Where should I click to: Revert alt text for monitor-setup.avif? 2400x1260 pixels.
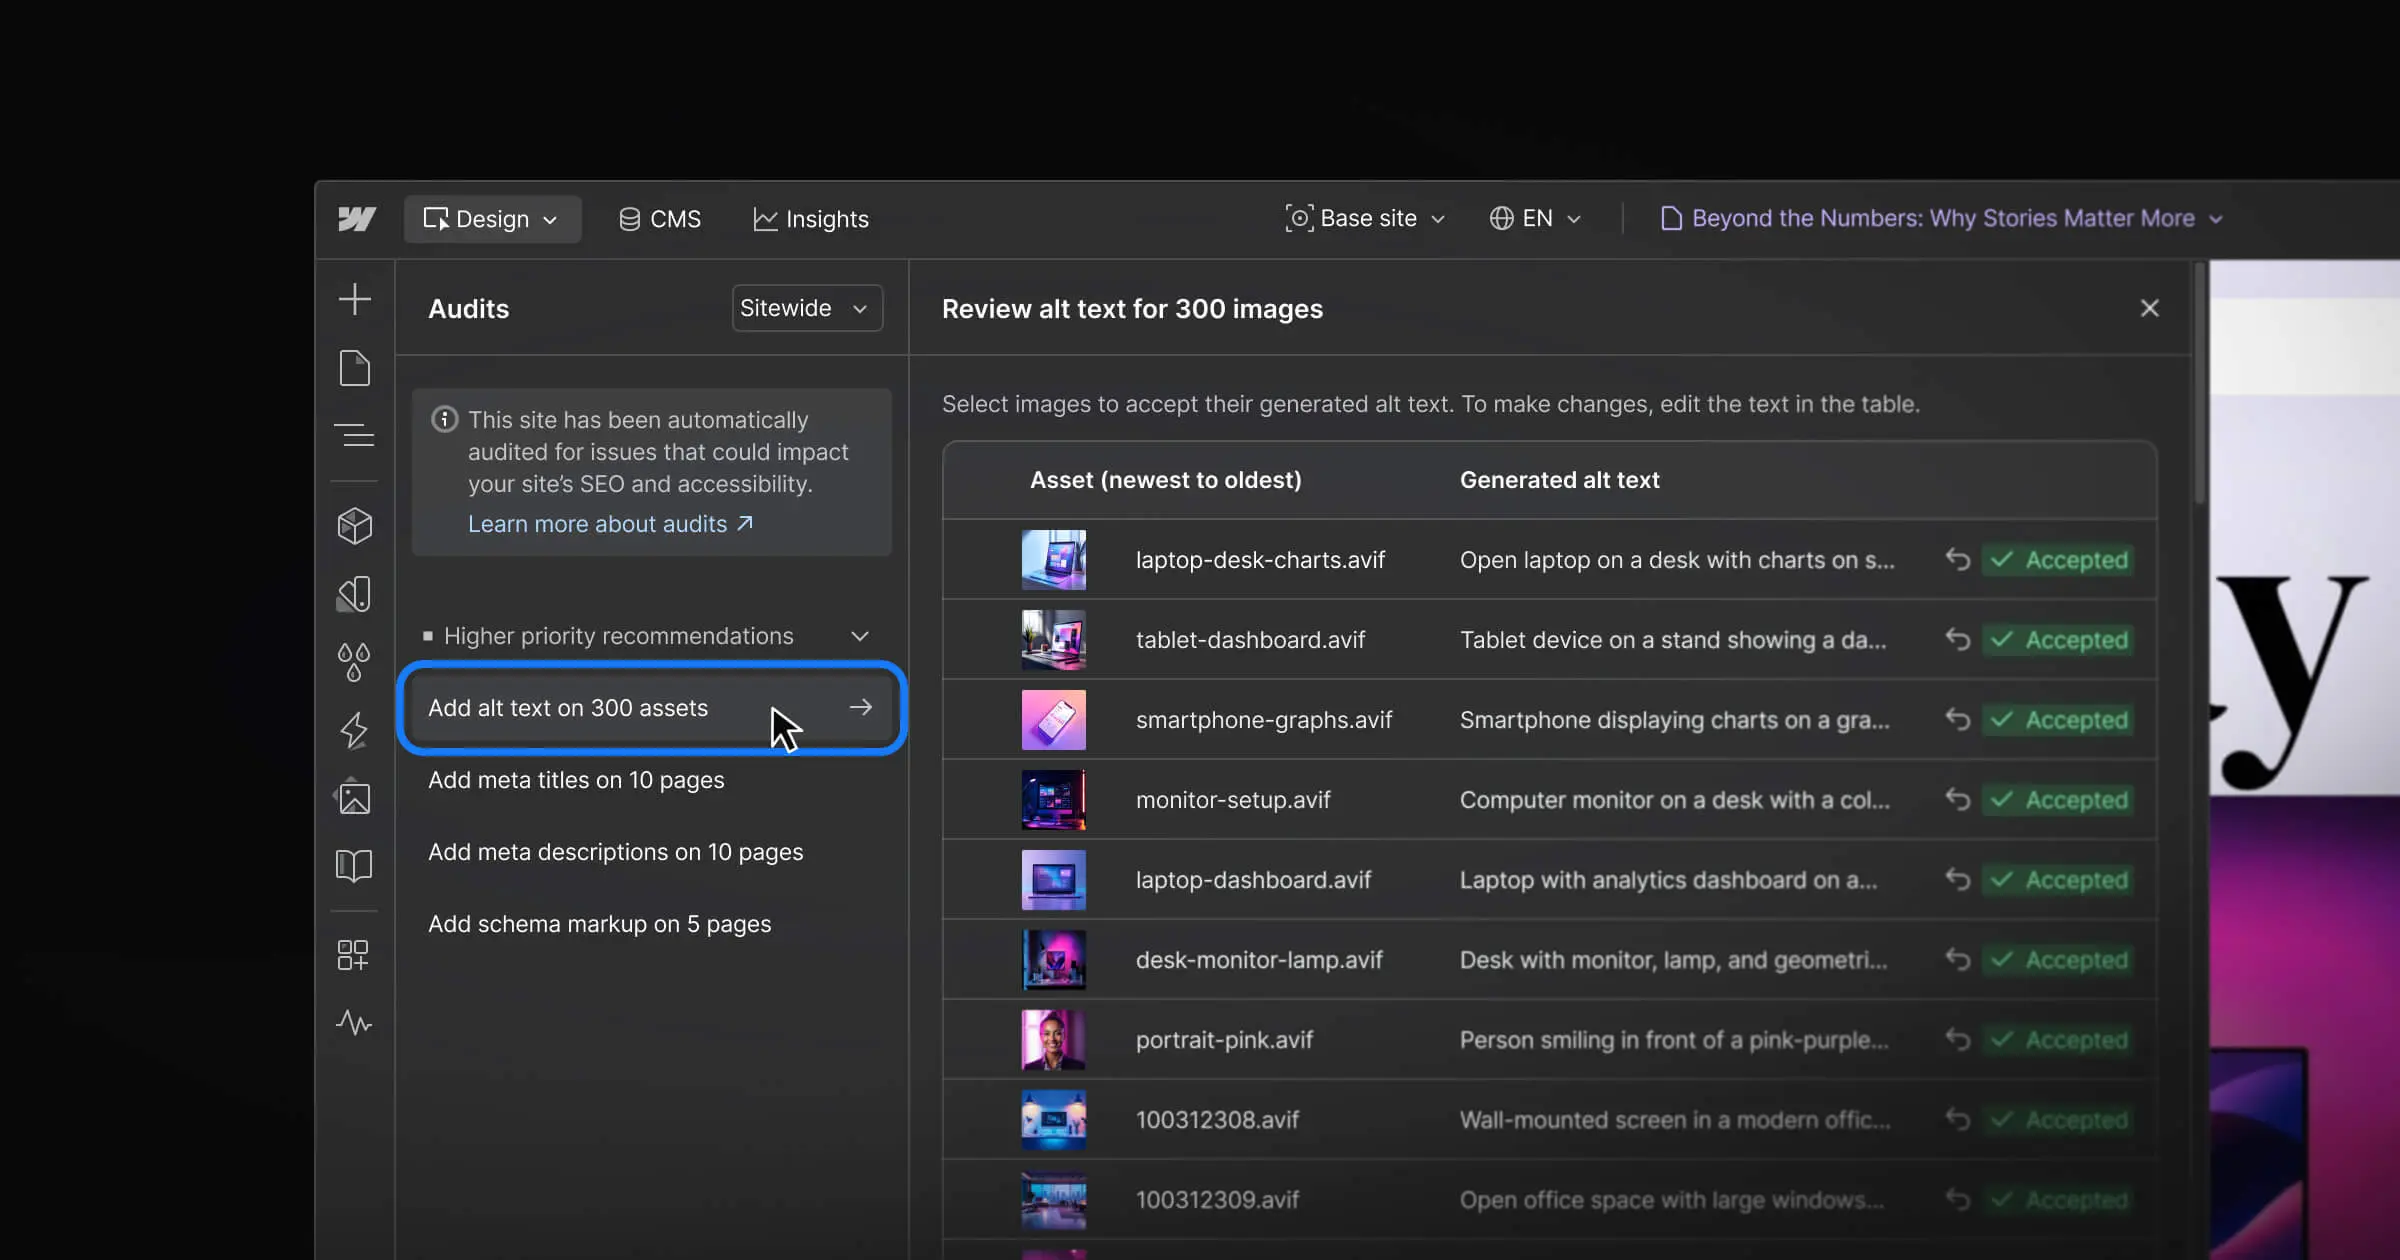1957,799
